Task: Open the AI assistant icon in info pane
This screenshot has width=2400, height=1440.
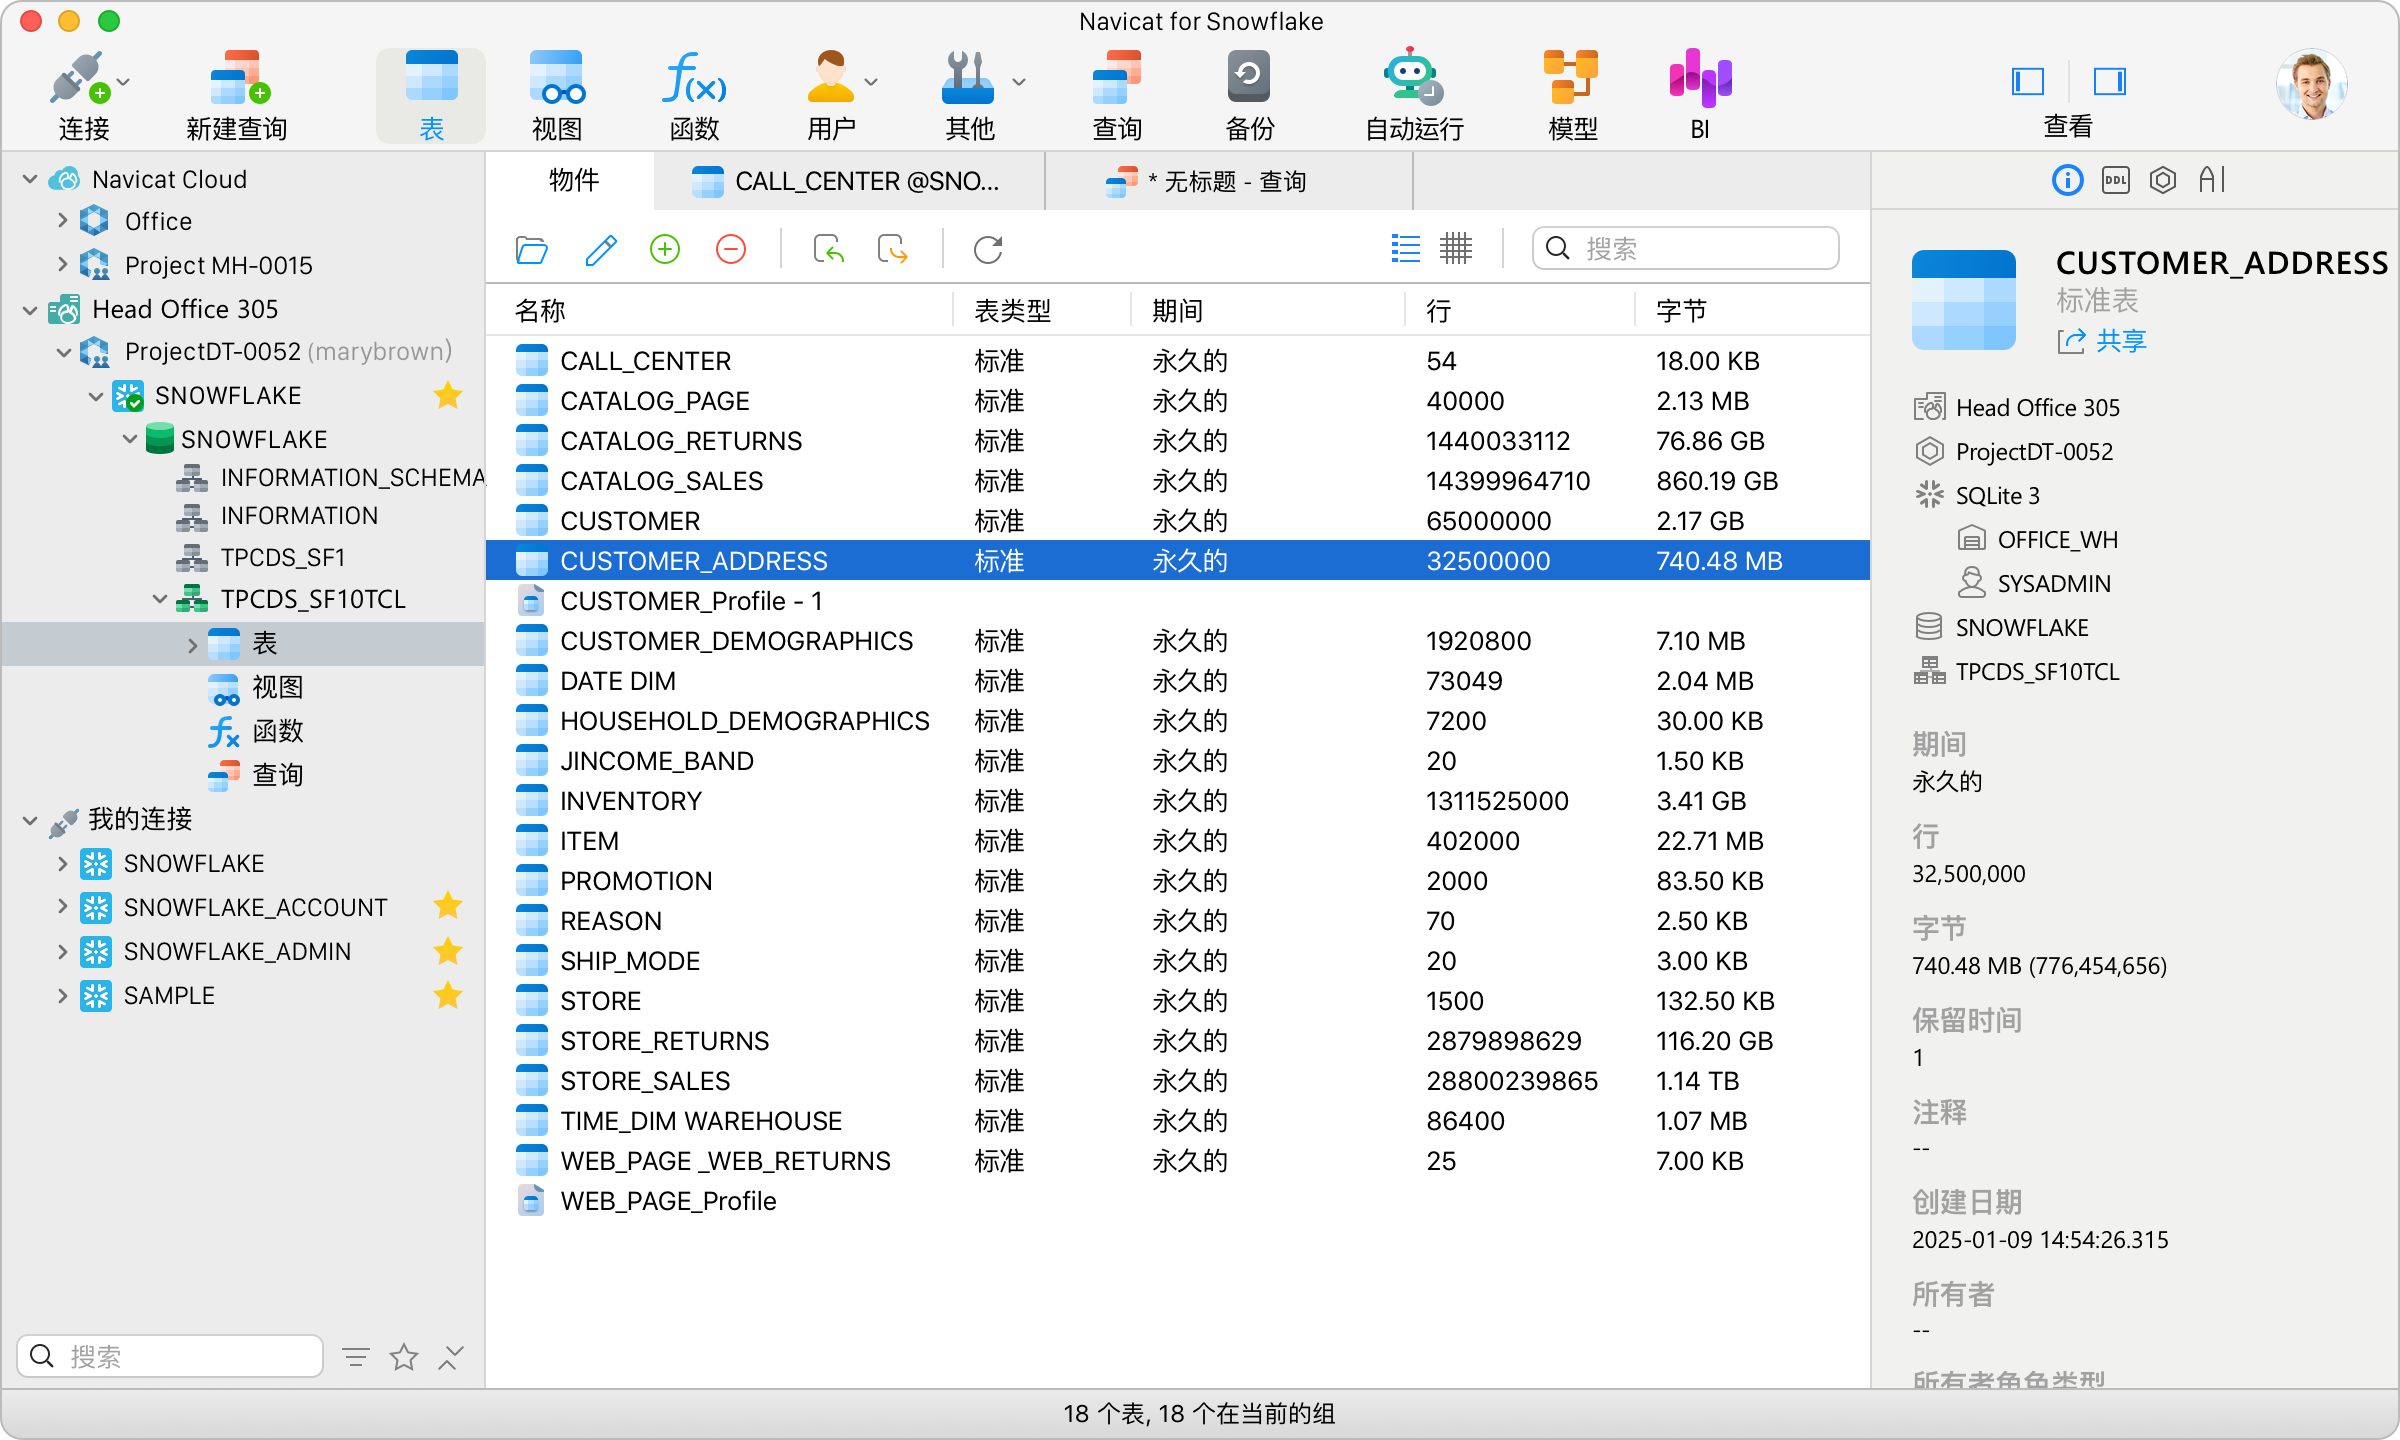Action: [x=2212, y=180]
